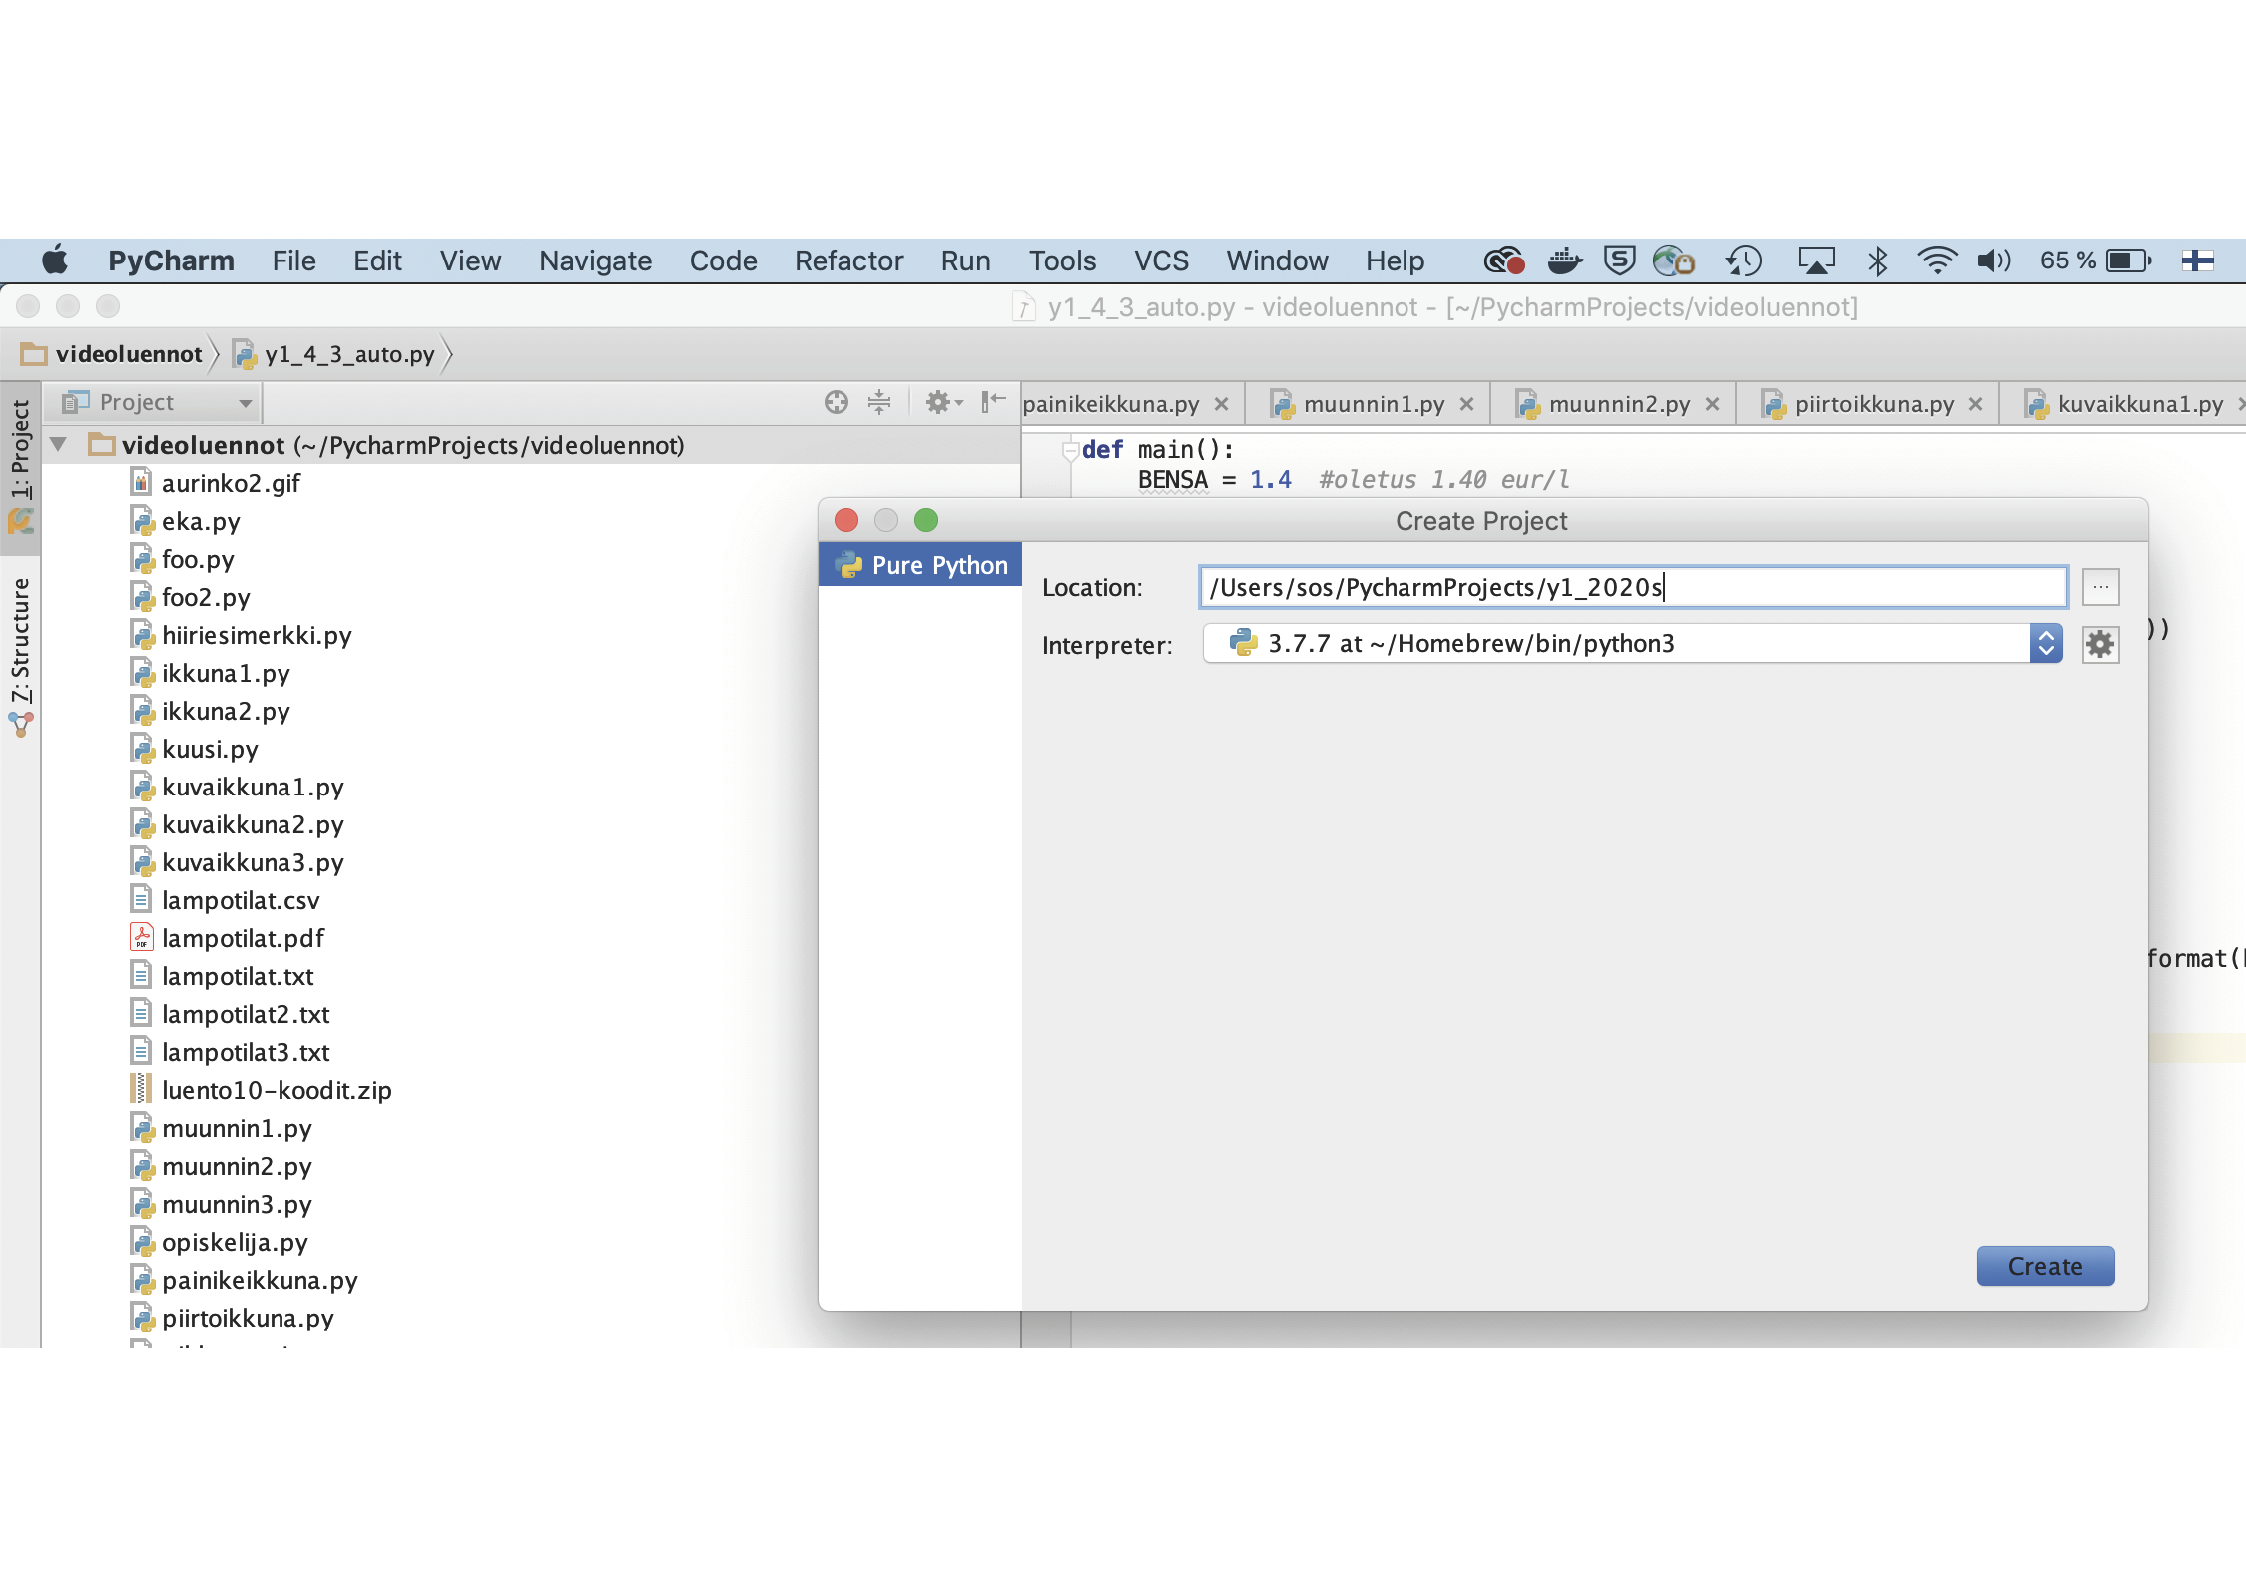Open the Project panel gear settings
The image size is (2246, 1587).
pos(941,402)
